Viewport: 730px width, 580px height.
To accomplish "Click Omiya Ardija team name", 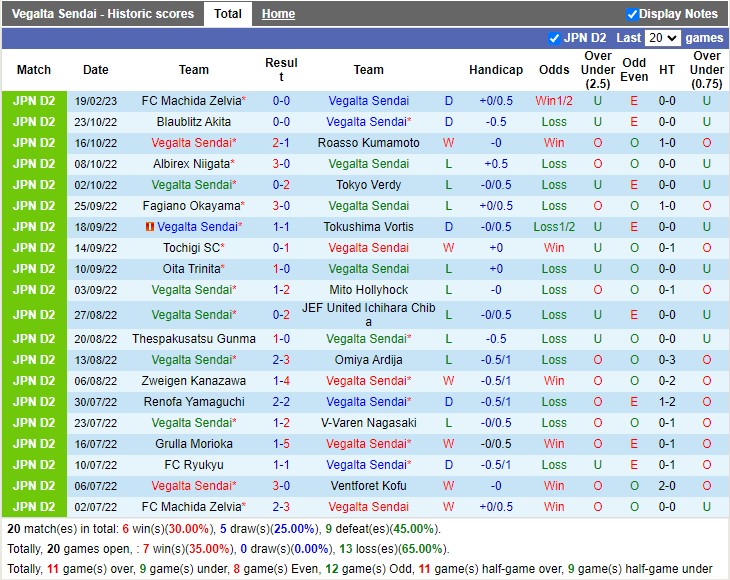I will 368,360.
